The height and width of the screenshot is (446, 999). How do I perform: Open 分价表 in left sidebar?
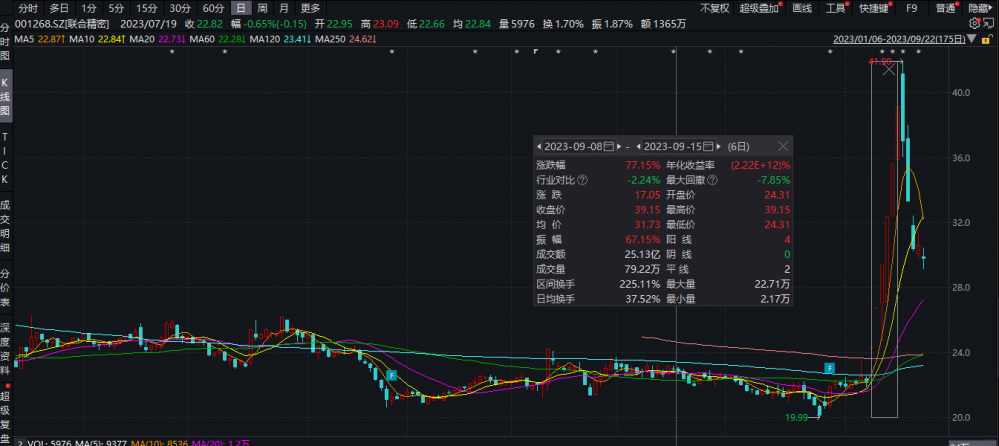pyautogui.click(x=5, y=288)
